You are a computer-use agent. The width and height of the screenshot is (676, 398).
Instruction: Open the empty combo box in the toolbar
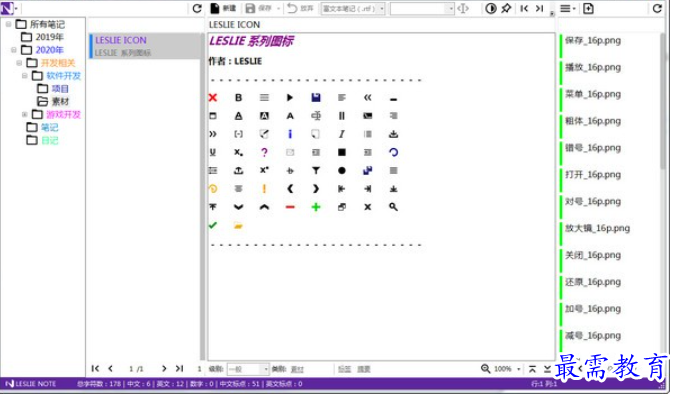click(x=422, y=9)
